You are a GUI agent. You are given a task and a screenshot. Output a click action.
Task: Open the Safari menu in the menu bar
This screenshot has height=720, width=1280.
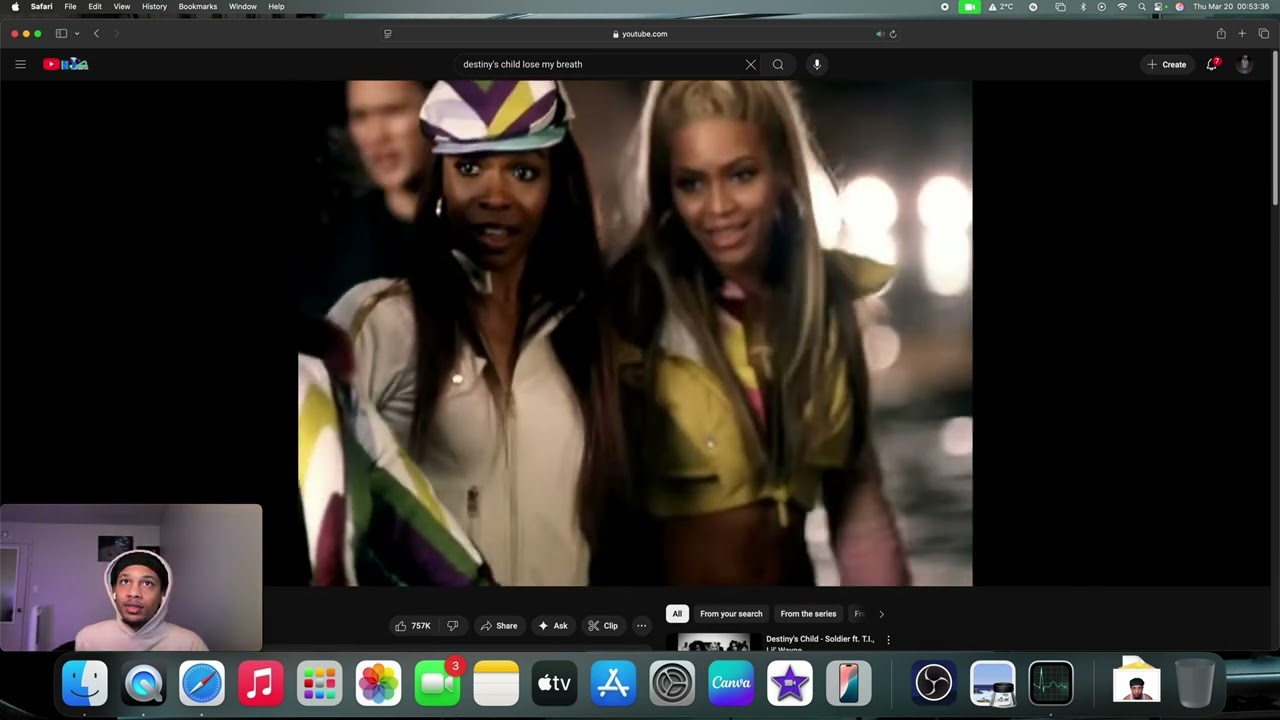point(42,7)
